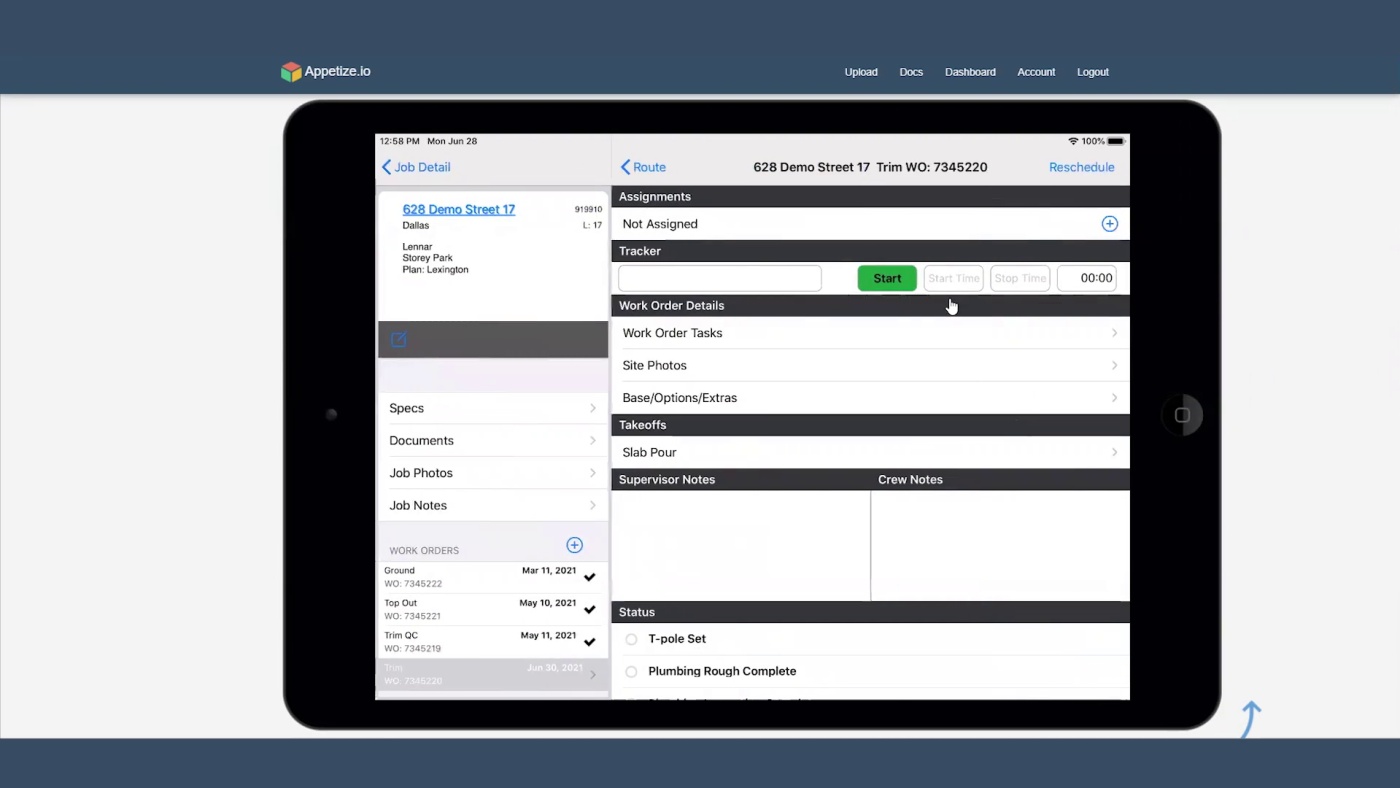The image size is (1400, 788).
Task: Tap the Wi-Fi icon in status bar
Action: (x=1073, y=141)
